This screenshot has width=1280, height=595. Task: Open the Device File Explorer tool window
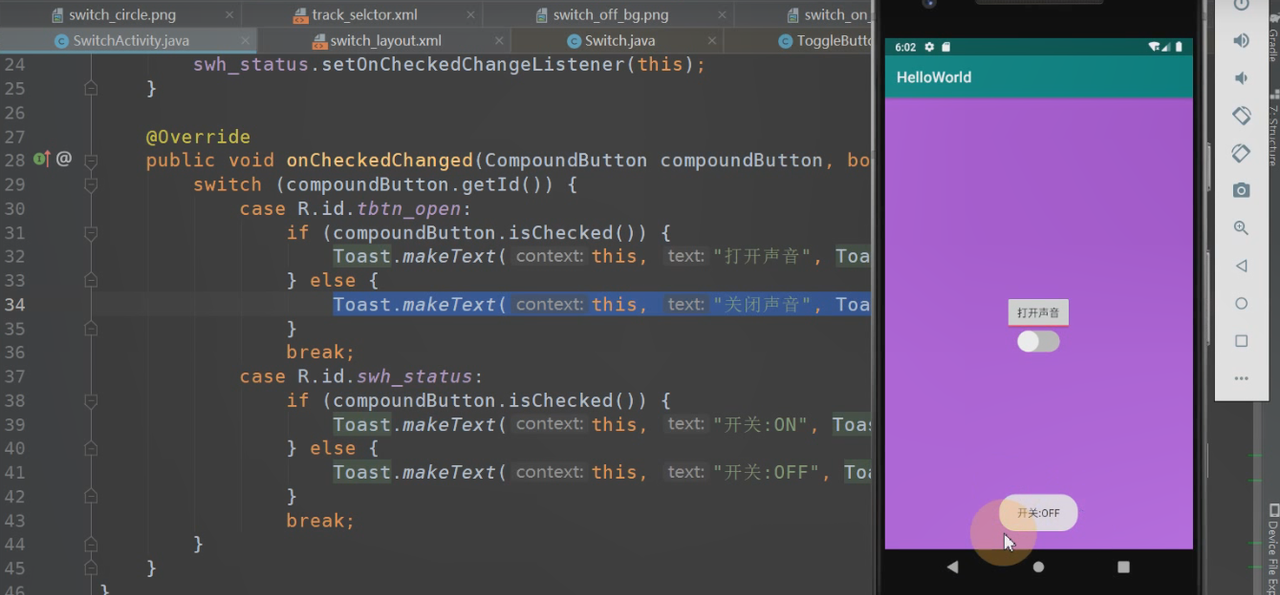click(x=1273, y=550)
